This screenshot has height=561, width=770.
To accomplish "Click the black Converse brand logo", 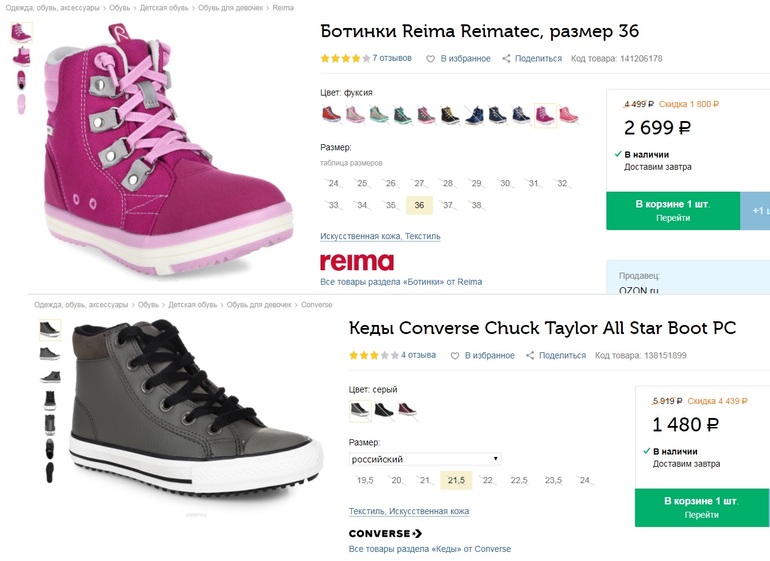I will [385, 533].
